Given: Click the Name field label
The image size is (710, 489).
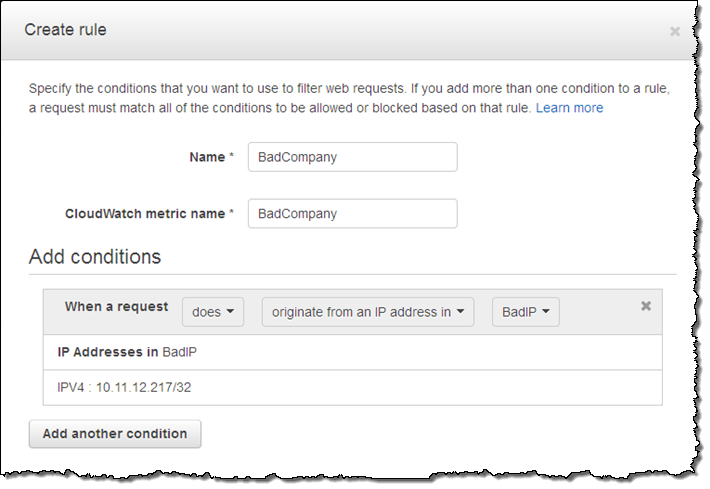Looking at the screenshot, I should pos(206,157).
